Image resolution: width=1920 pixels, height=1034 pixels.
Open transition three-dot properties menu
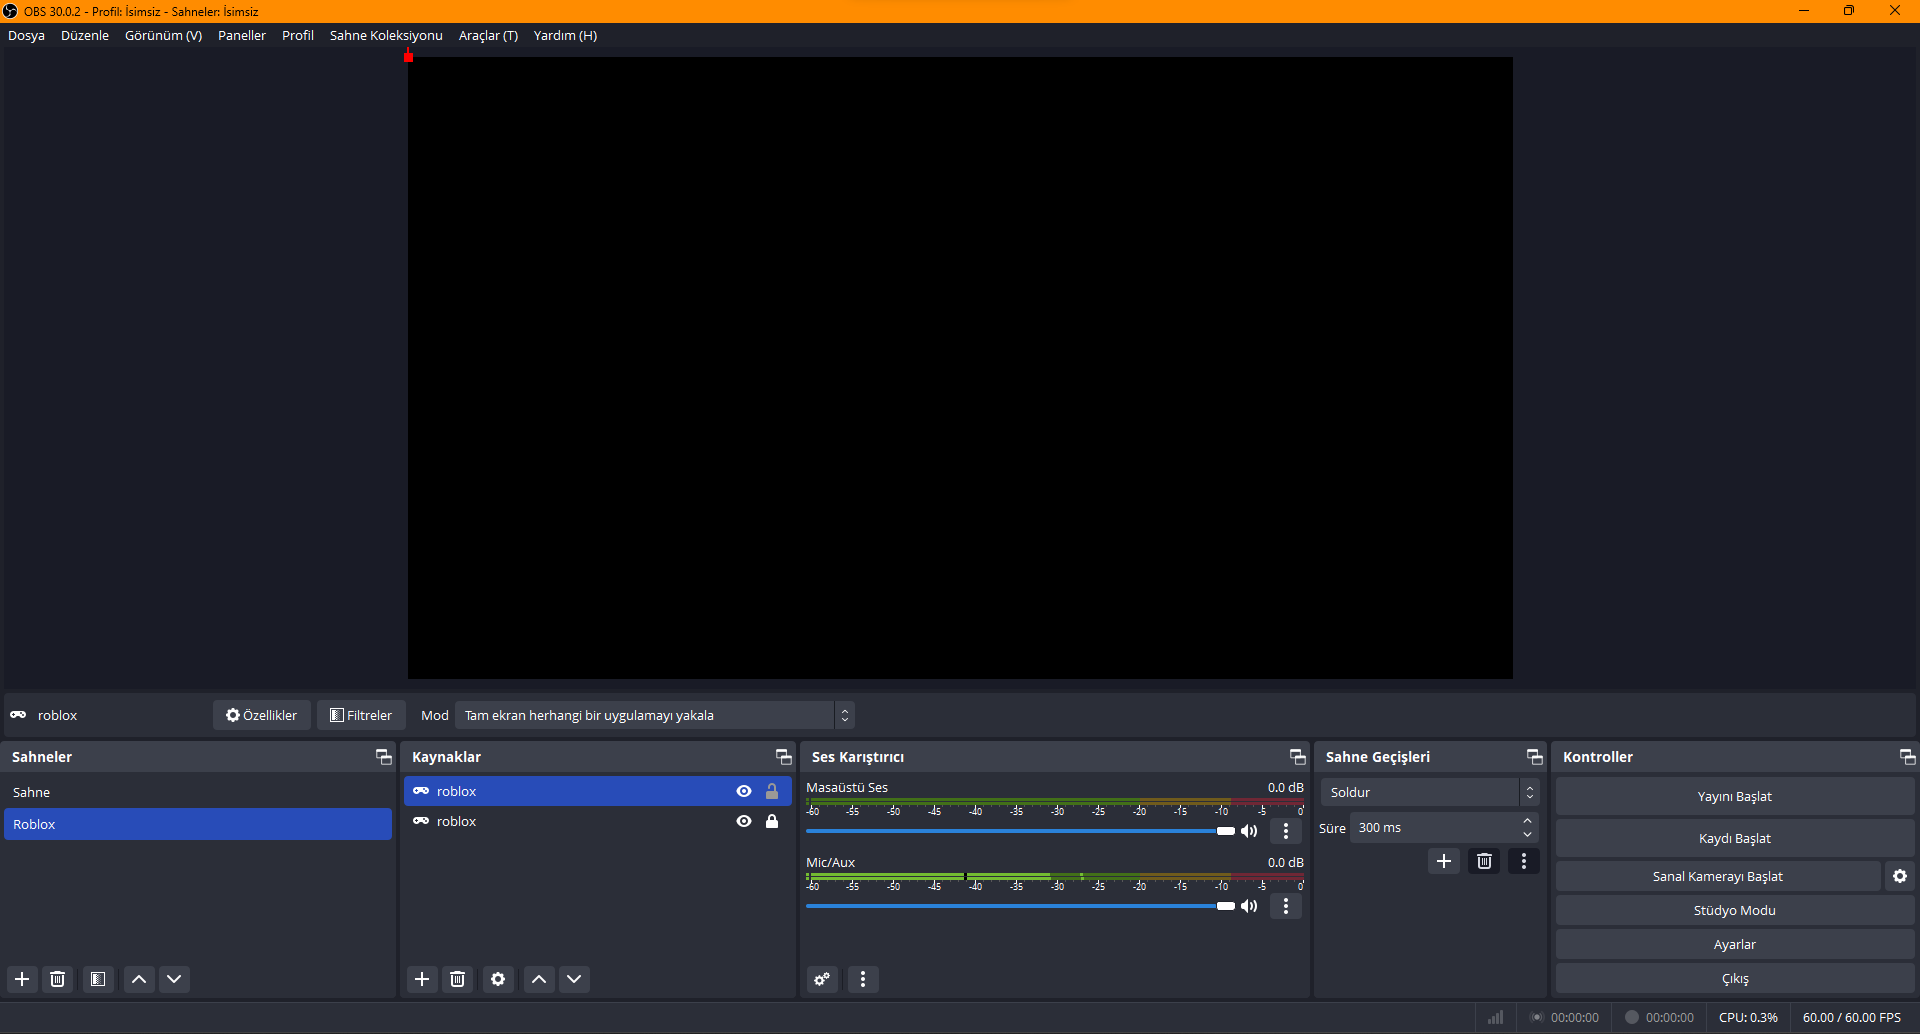(x=1524, y=861)
